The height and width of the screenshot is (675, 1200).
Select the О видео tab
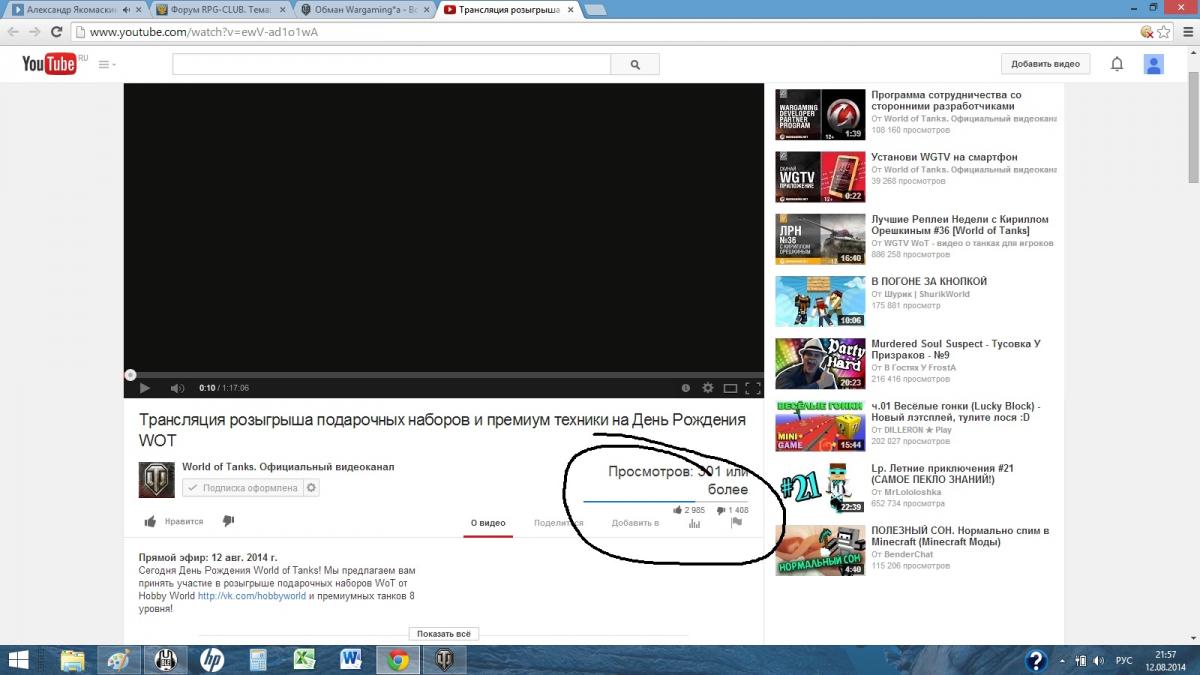click(488, 523)
